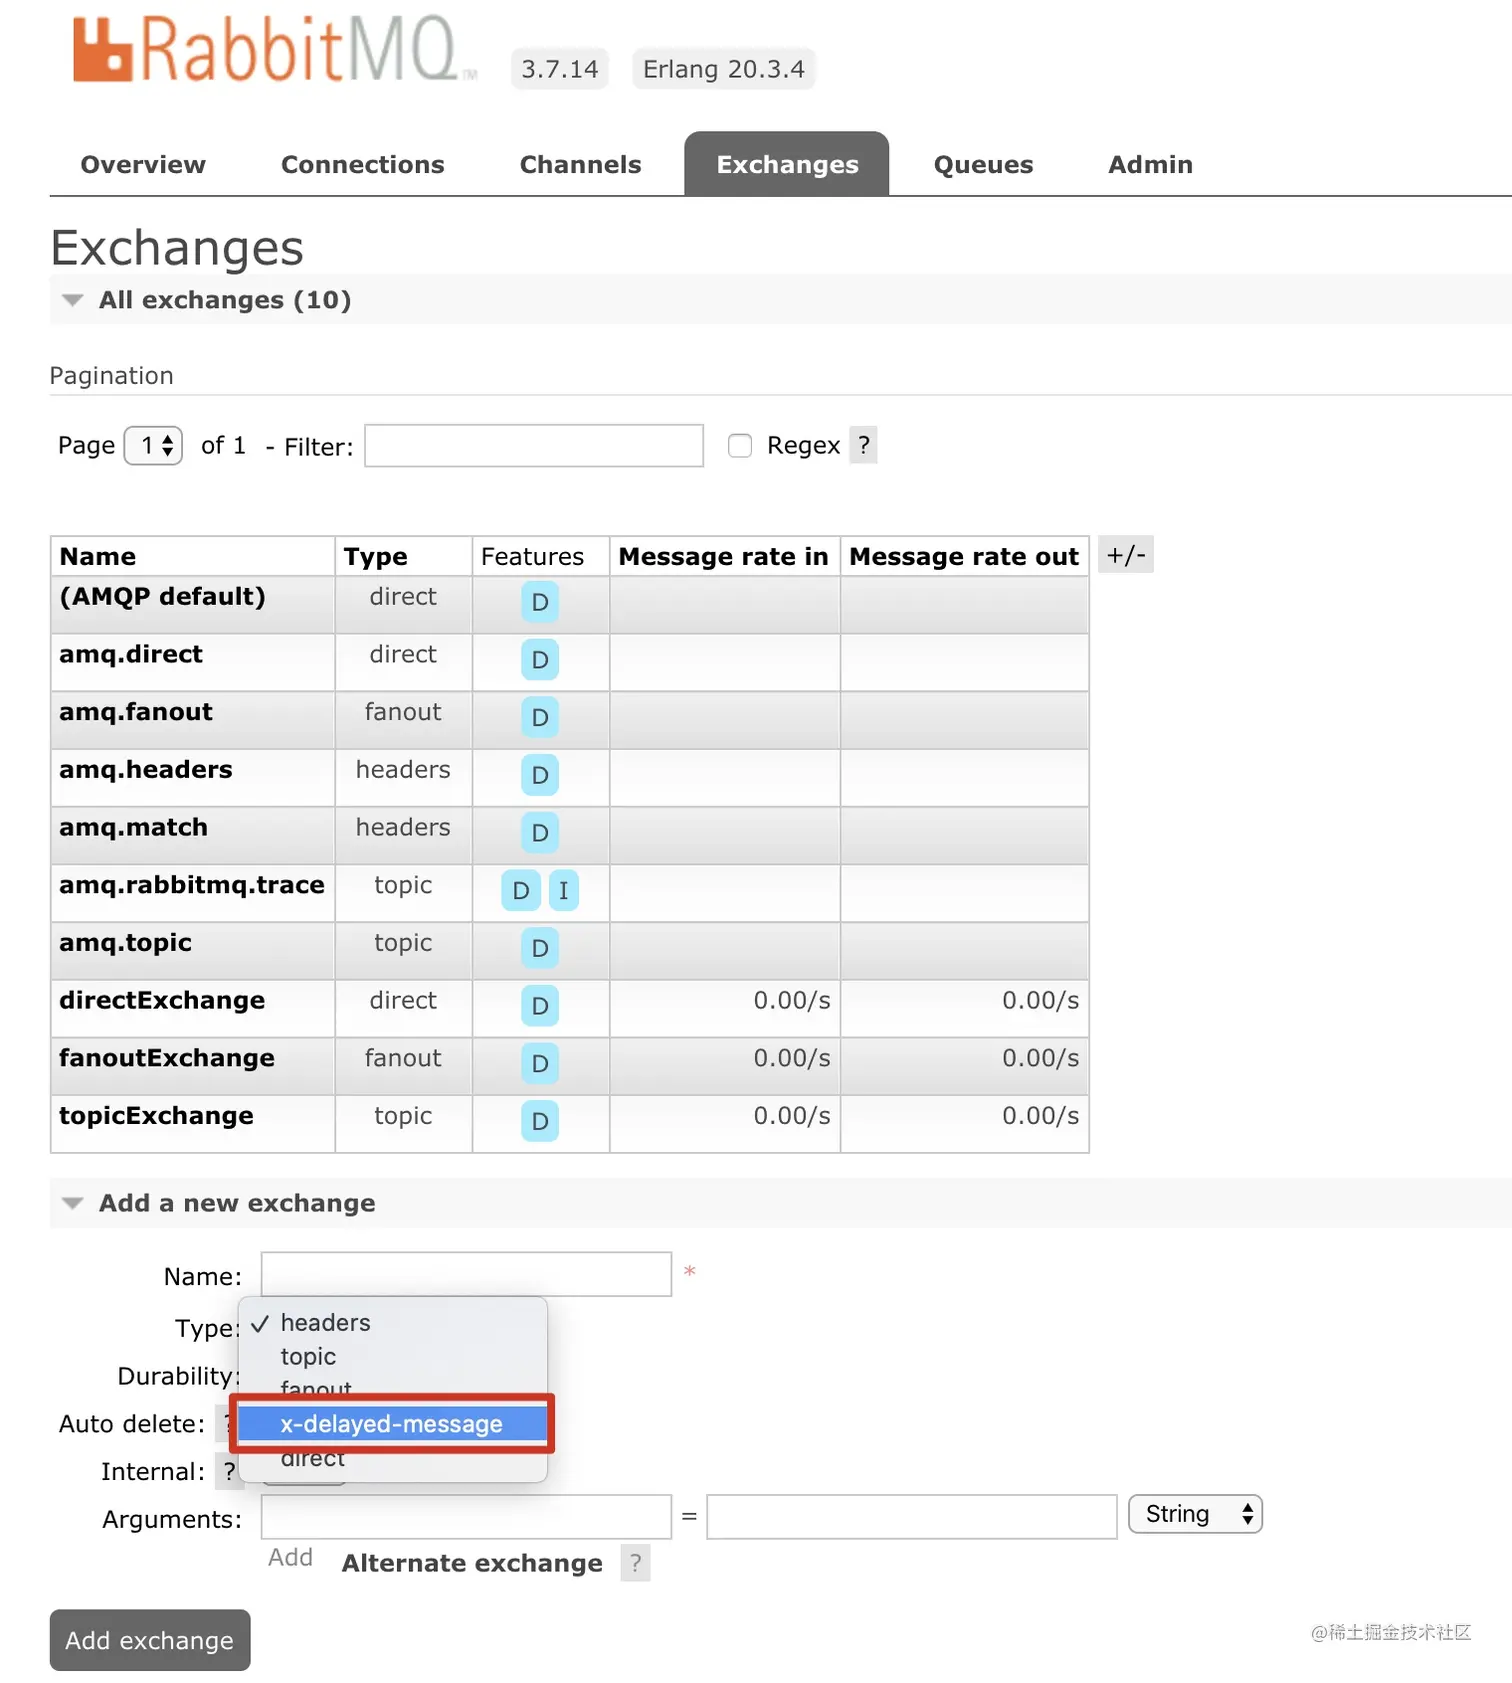Open the Regex help question mark

(864, 445)
